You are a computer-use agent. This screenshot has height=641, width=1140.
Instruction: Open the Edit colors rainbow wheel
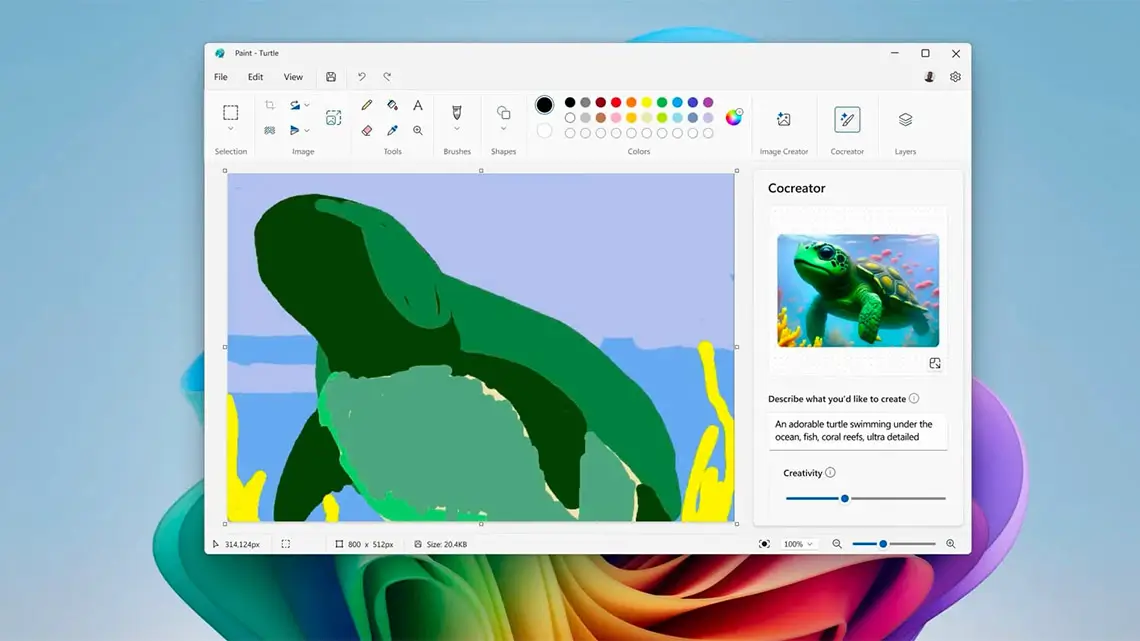(734, 117)
